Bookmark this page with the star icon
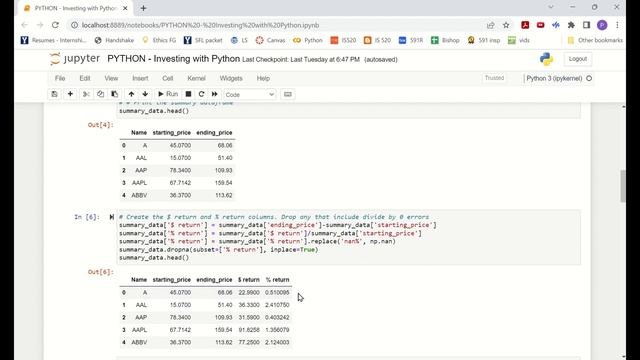The image size is (640, 360). click(506, 25)
